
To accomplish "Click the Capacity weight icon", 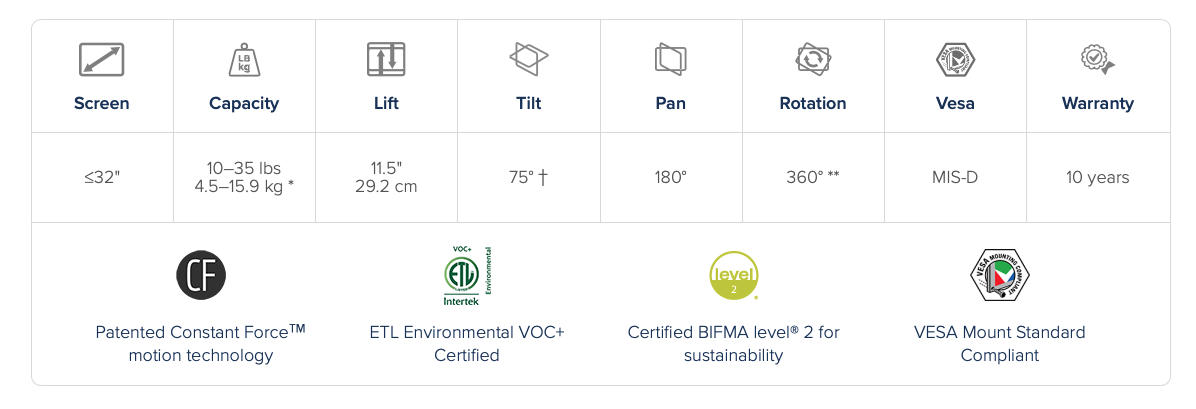I will [x=244, y=60].
